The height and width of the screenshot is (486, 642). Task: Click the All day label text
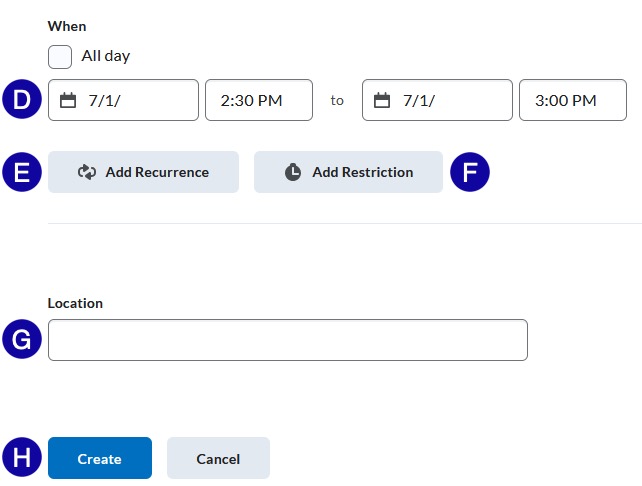[x=106, y=56]
